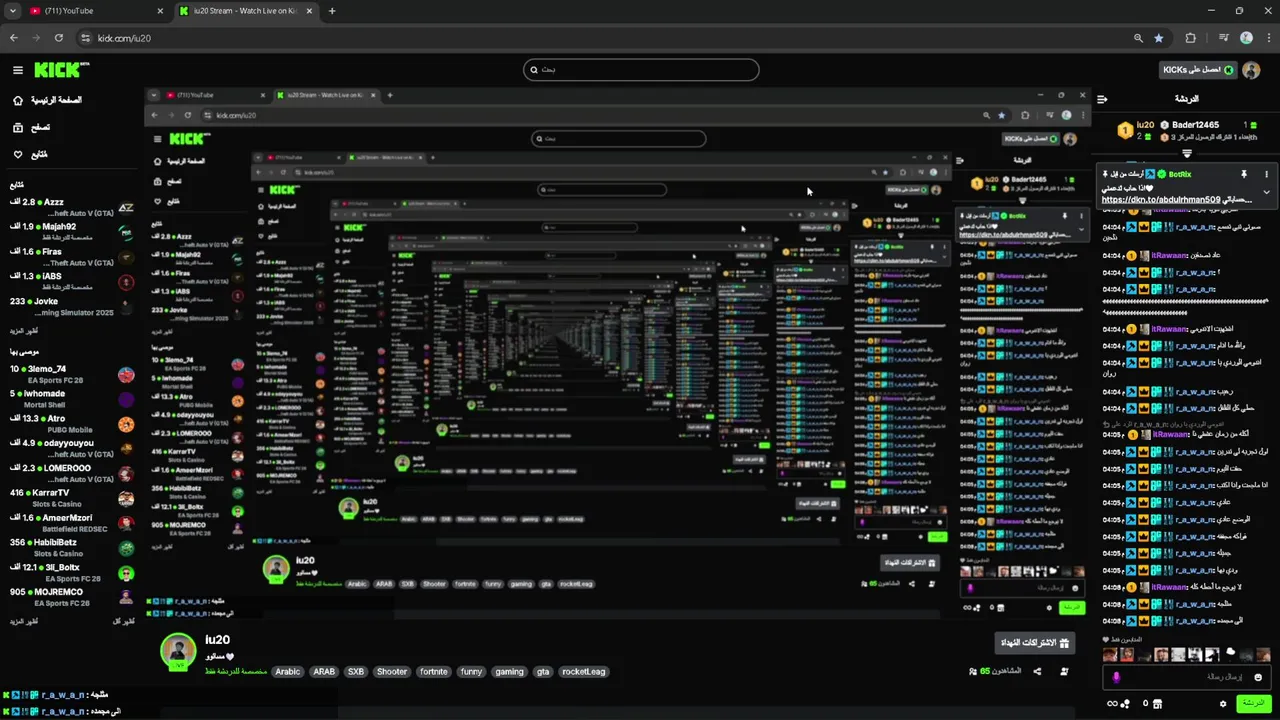The height and width of the screenshot is (720, 1280).
Task: Select the ARAB stream tag
Action: click(324, 672)
